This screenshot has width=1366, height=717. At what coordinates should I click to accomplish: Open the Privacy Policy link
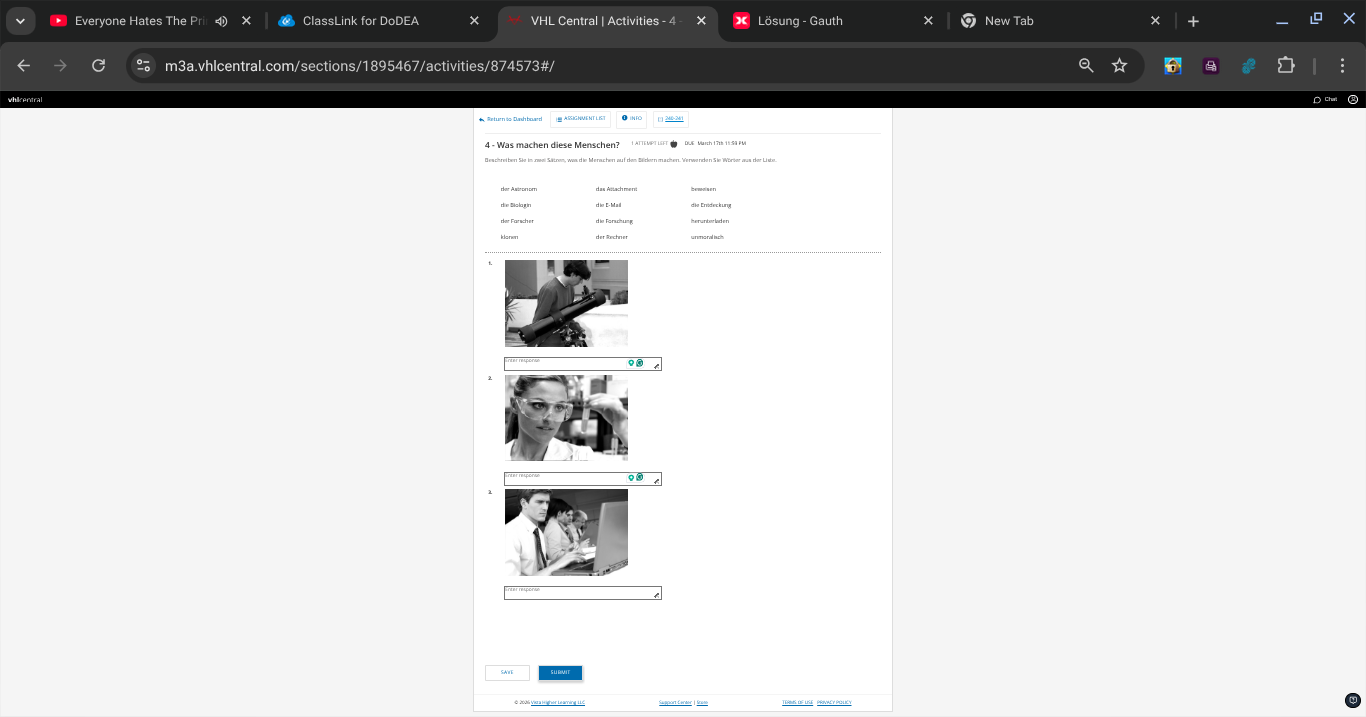click(x=834, y=703)
